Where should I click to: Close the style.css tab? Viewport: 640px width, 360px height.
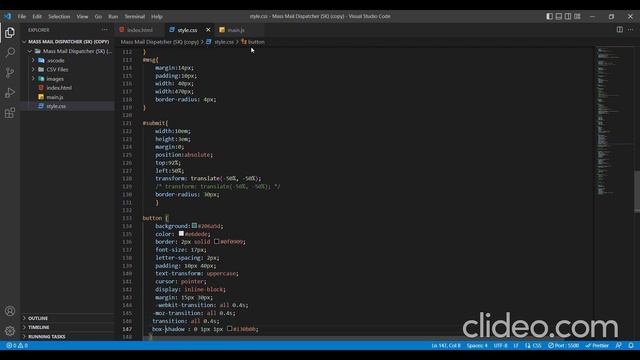click(208, 30)
